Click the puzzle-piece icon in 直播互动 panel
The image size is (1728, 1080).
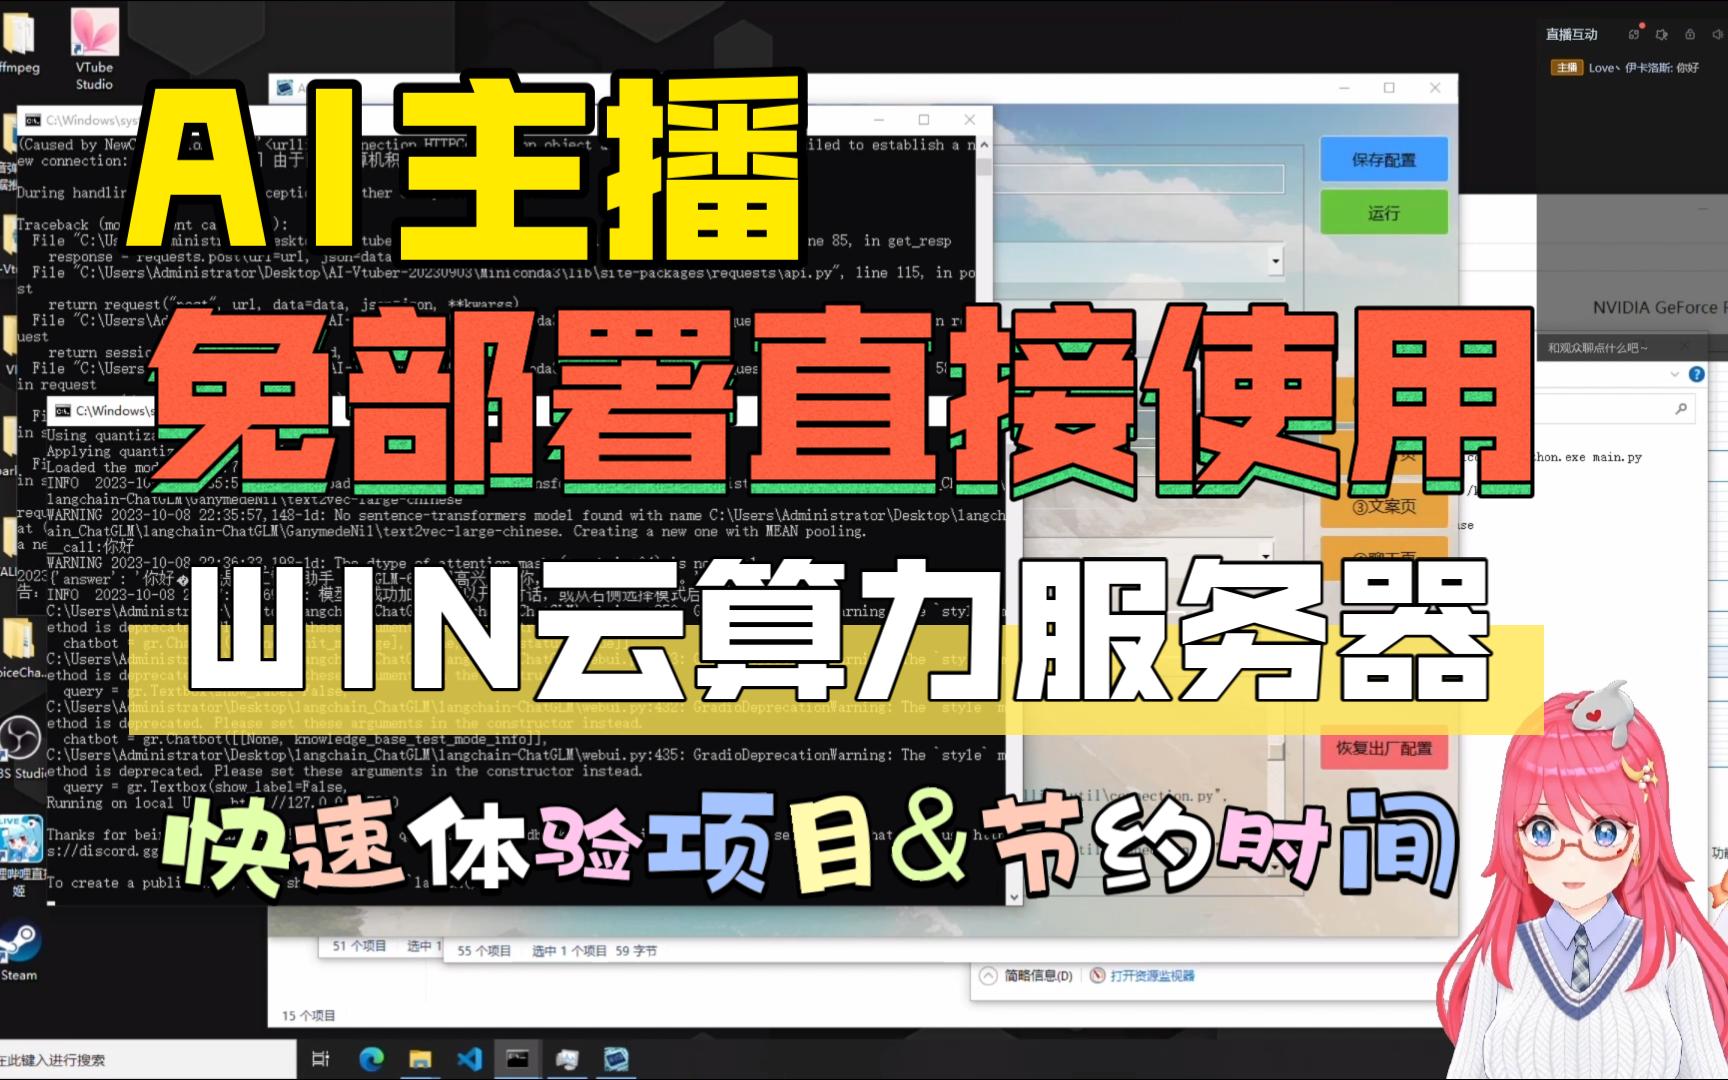[1662, 34]
